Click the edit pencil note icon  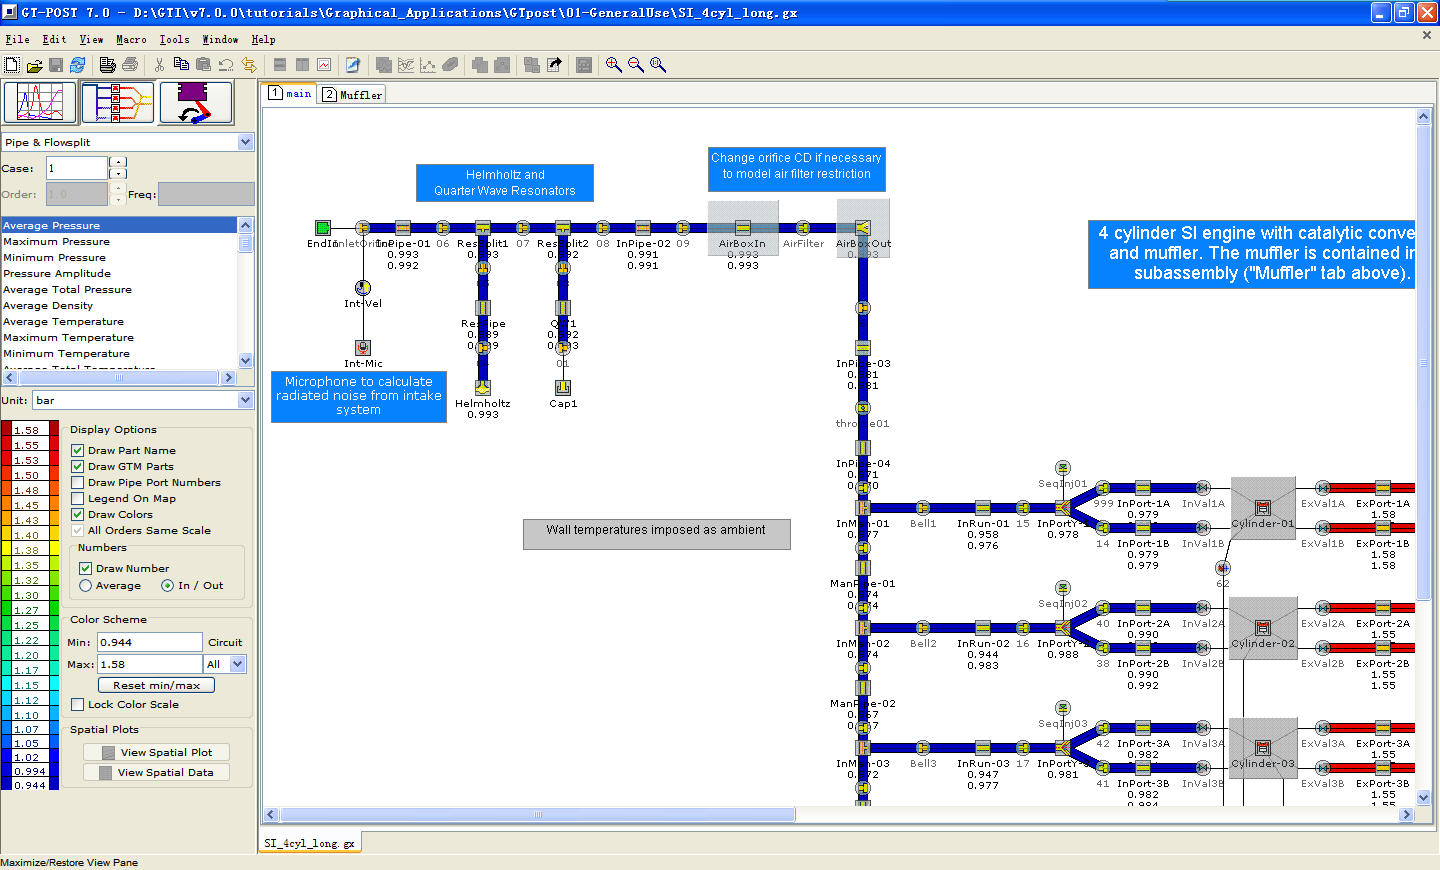point(353,65)
